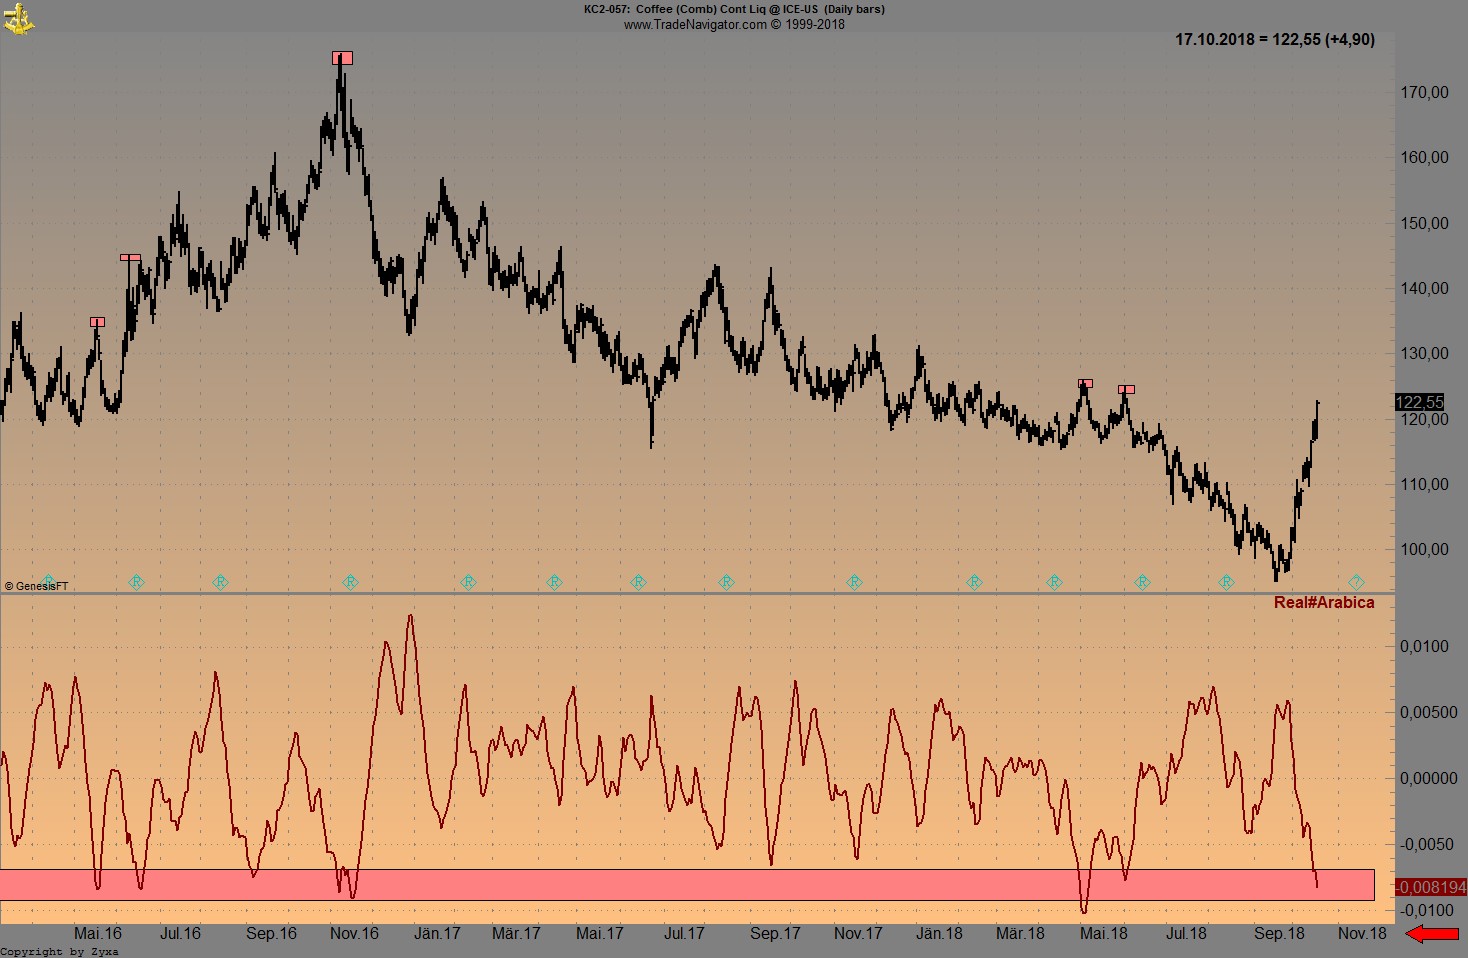This screenshot has height=958, width=1468.
Task: Click the Mai.17 date label
Action: coord(600,933)
